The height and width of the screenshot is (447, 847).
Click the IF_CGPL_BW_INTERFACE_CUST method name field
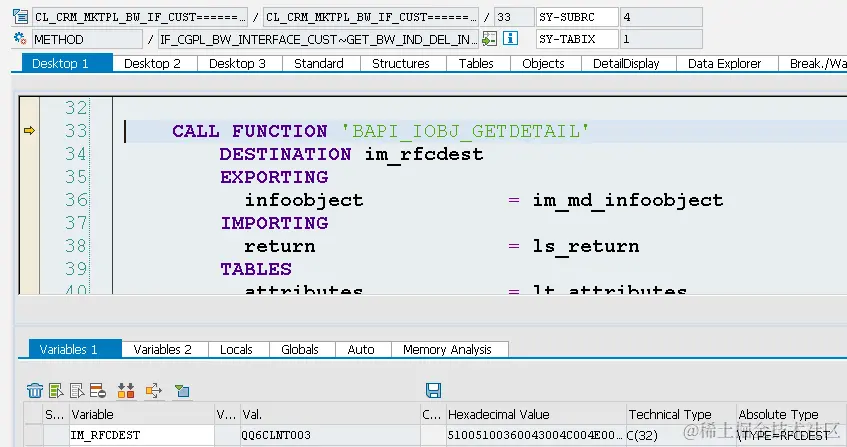click(x=318, y=39)
